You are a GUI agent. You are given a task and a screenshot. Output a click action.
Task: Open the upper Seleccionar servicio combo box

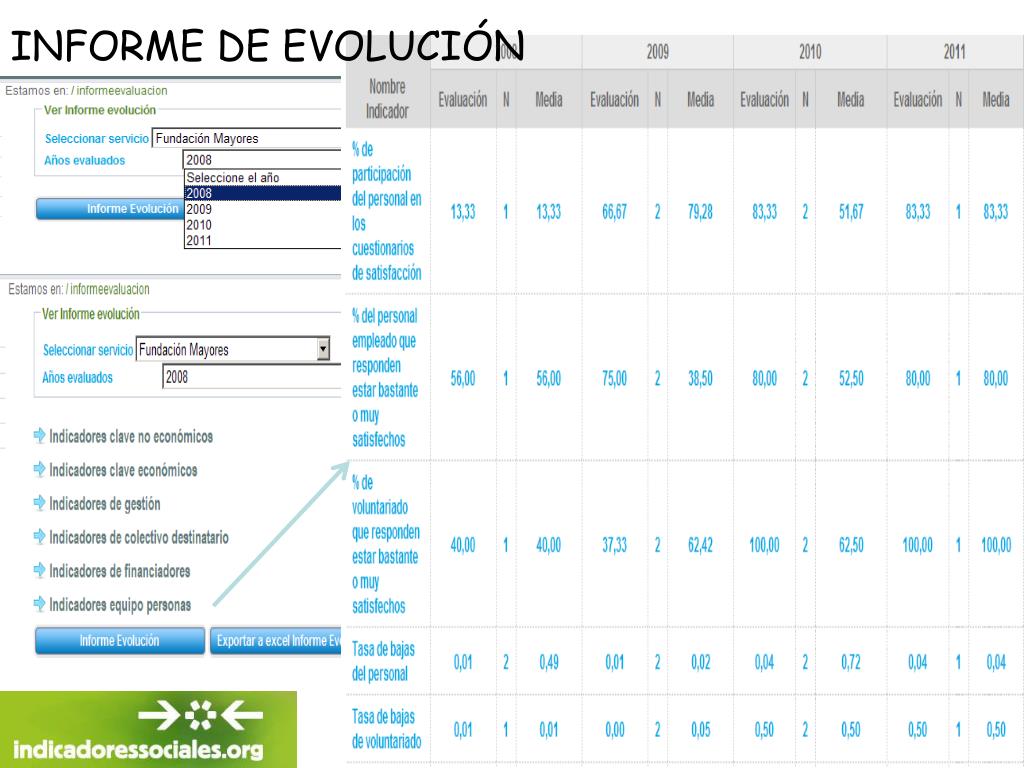click(246, 138)
